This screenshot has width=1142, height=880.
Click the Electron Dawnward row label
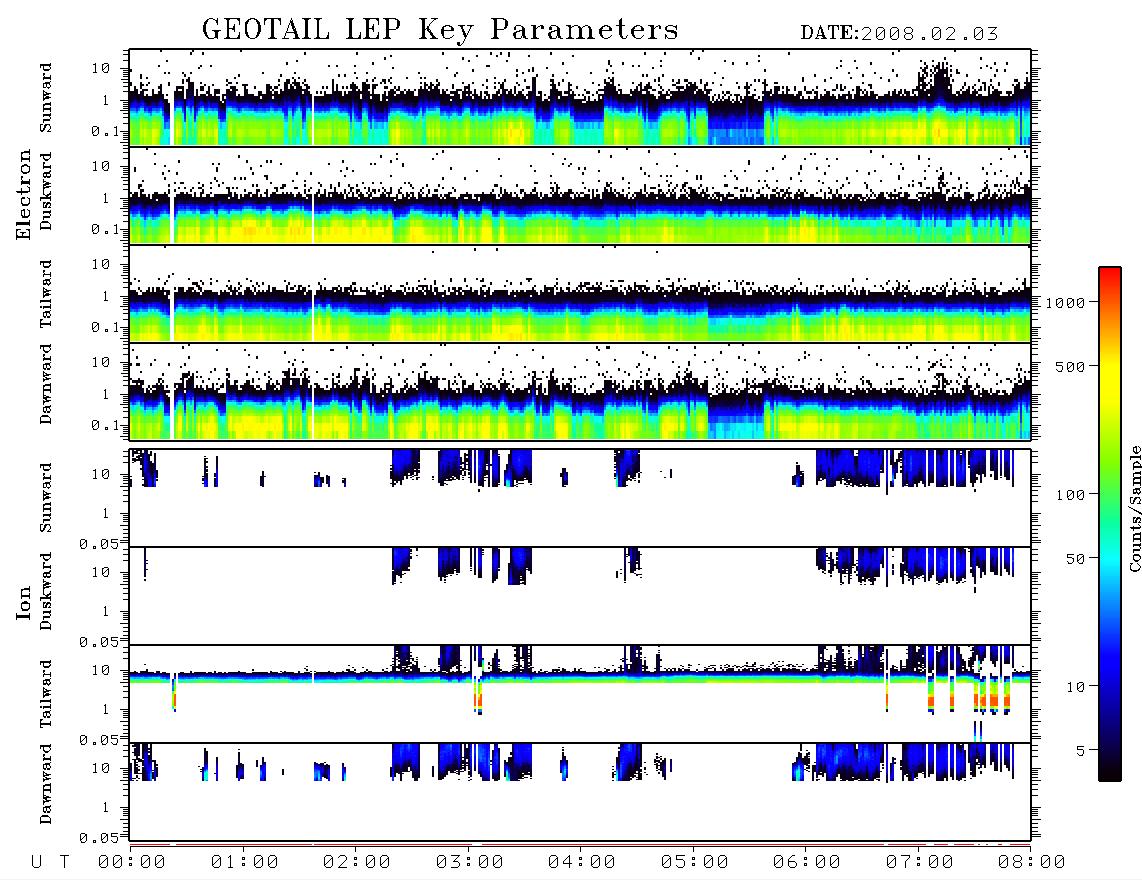point(46,384)
